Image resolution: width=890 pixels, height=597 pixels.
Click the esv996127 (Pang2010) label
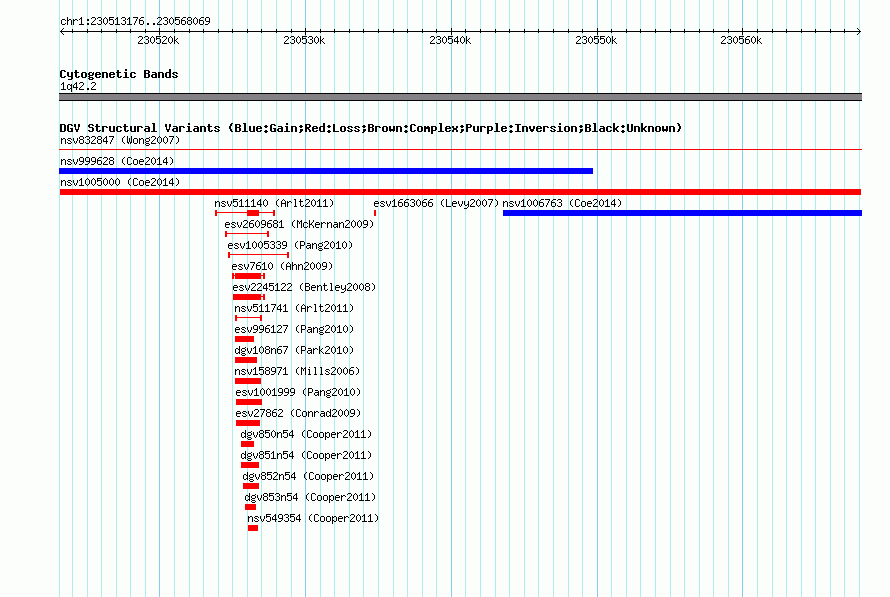click(x=294, y=329)
